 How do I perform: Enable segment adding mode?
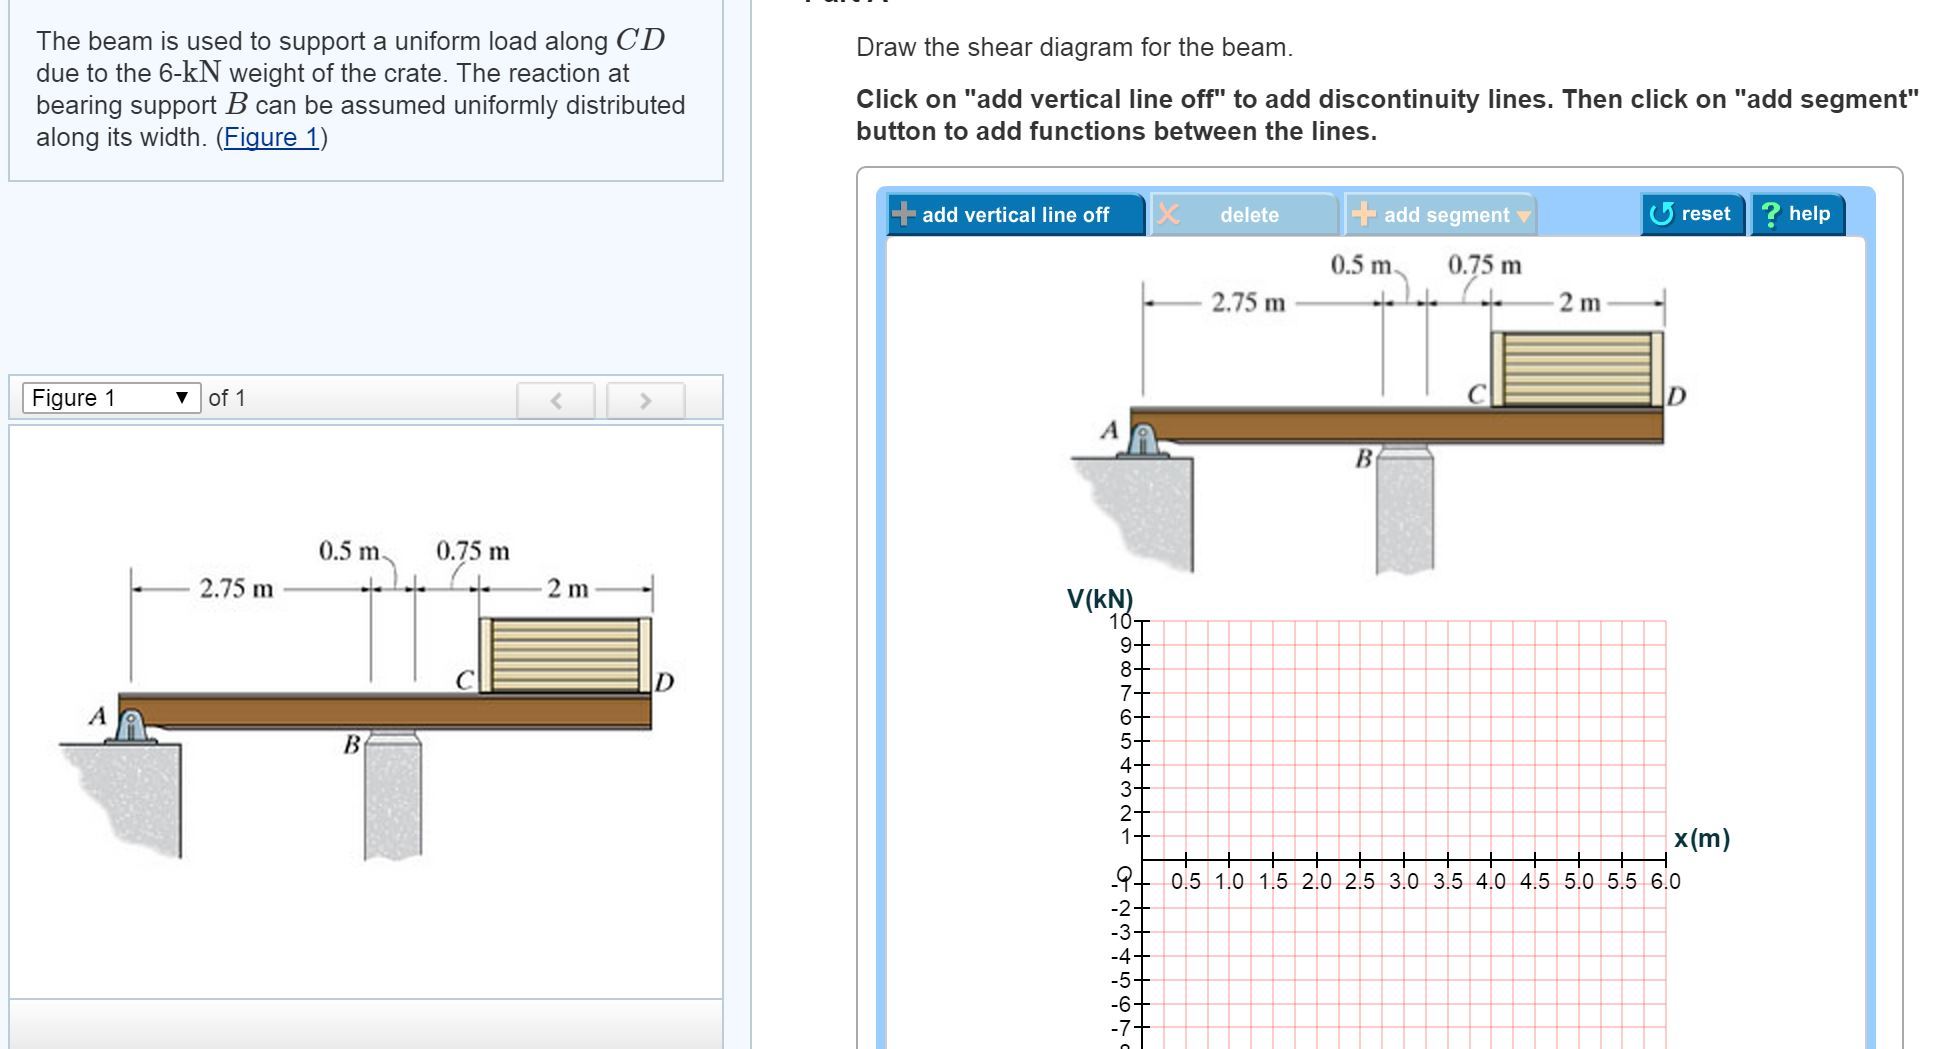[1440, 214]
